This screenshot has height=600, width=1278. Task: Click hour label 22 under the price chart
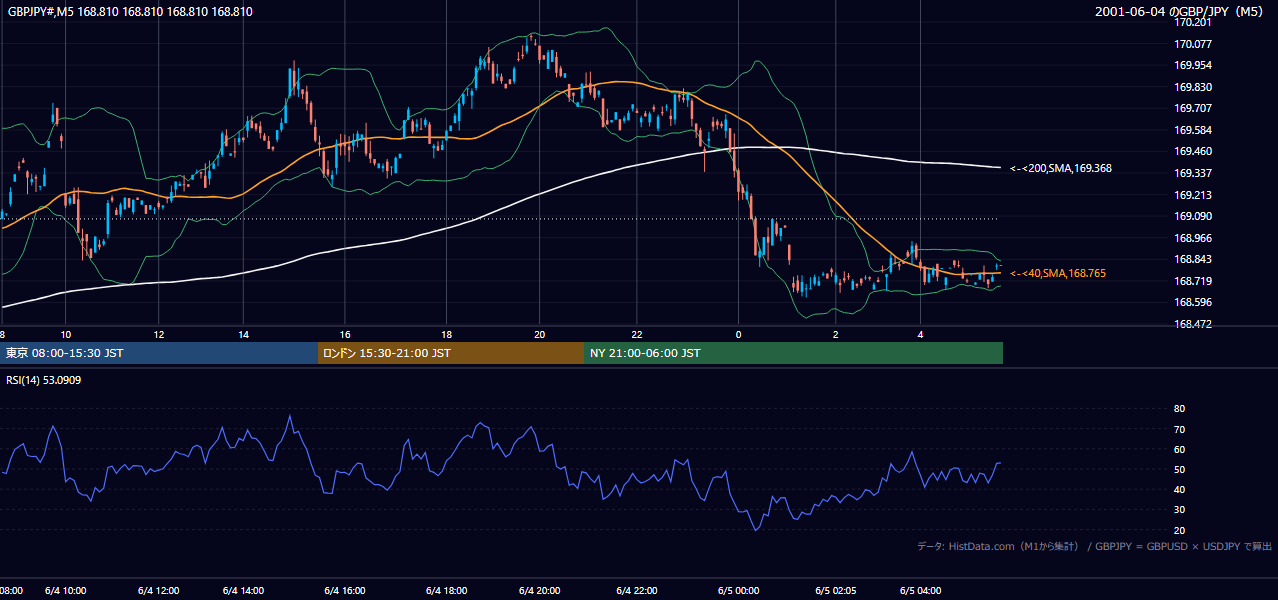click(x=637, y=334)
